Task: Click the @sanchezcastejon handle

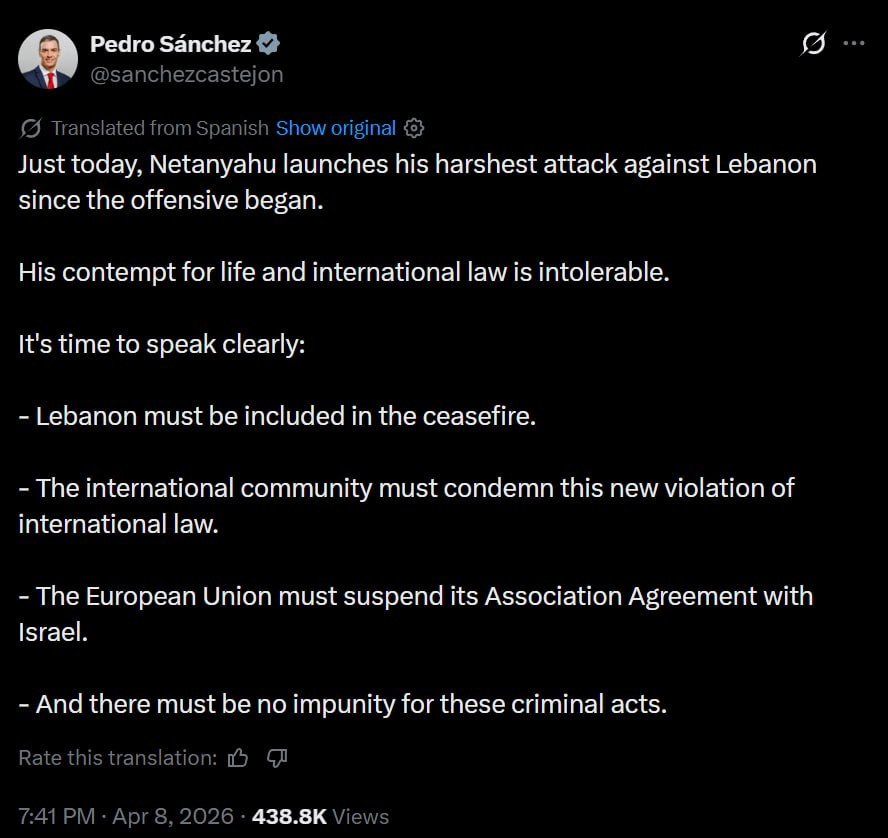Action: (x=186, y=74)
